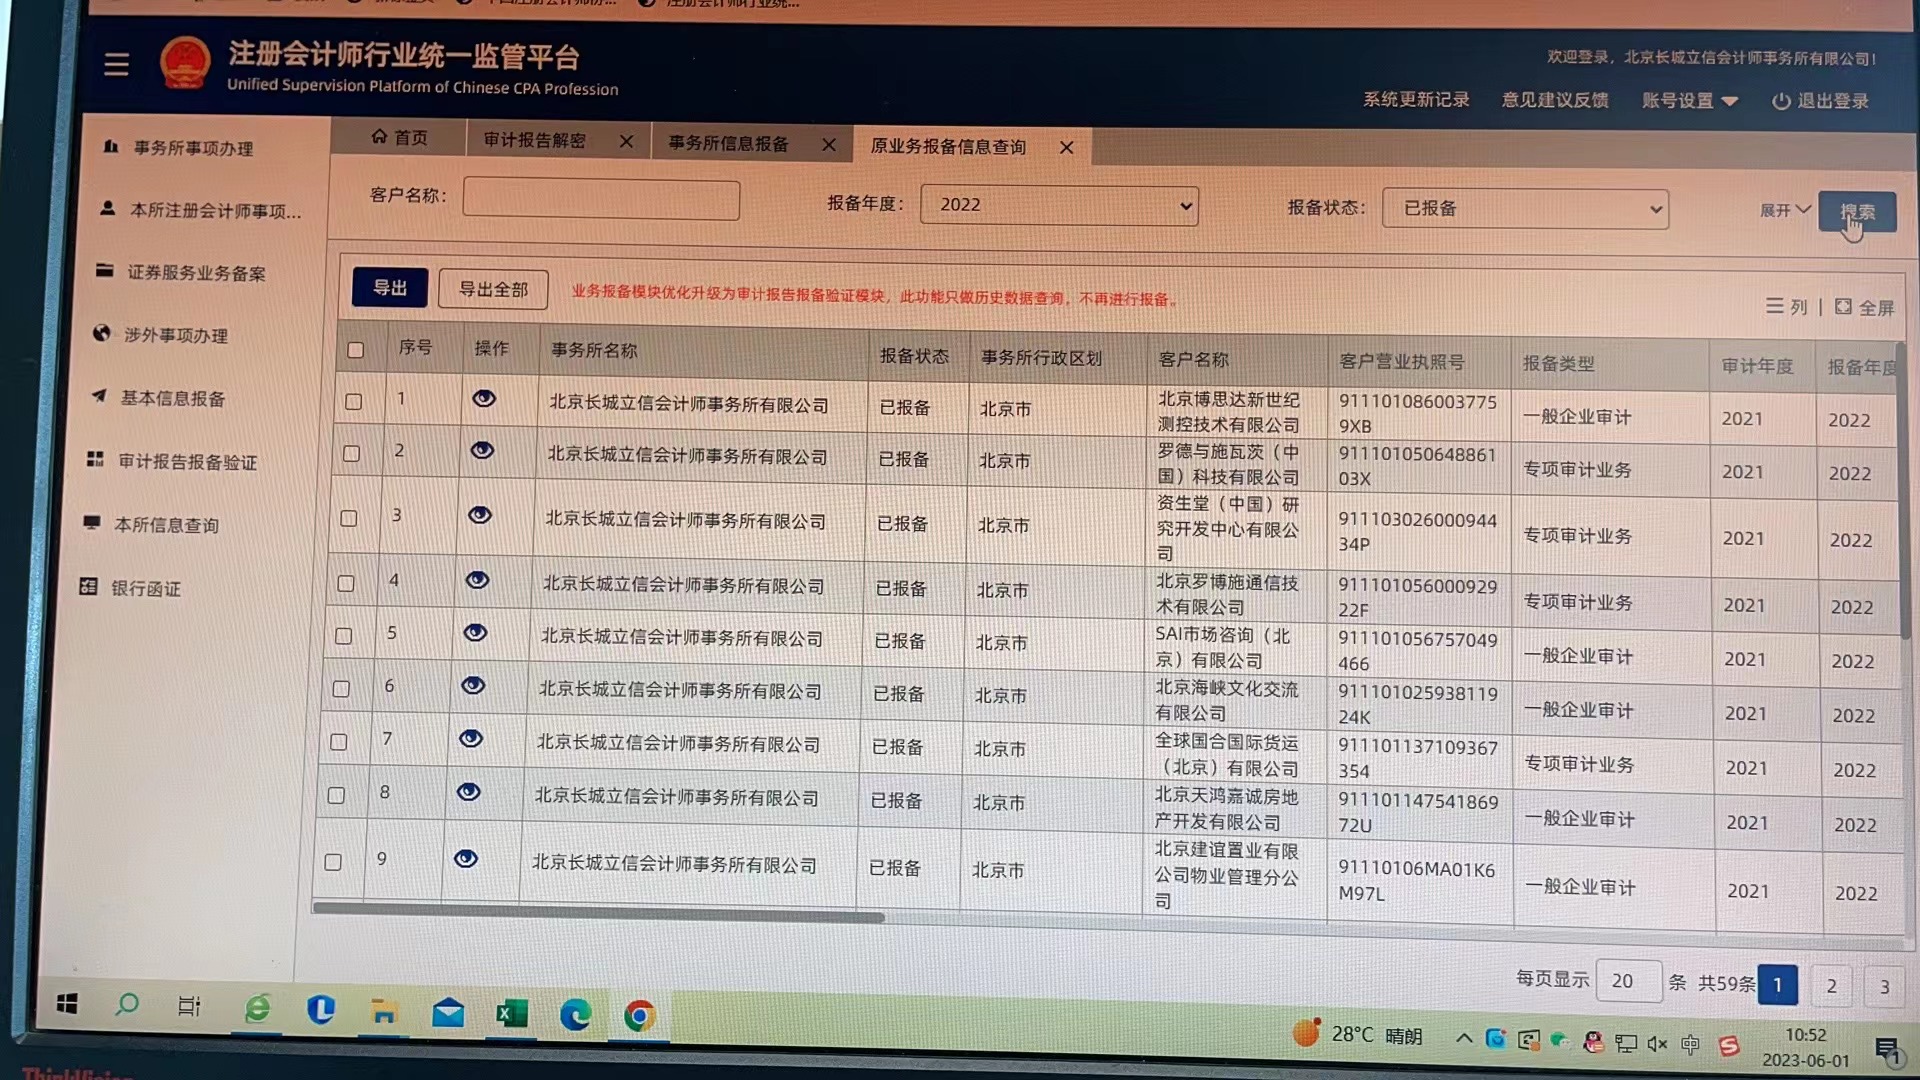The image size is (1920, 1080).
Task: Open 银行函证 in the sidebar
Action: click(x=145, y=588)
